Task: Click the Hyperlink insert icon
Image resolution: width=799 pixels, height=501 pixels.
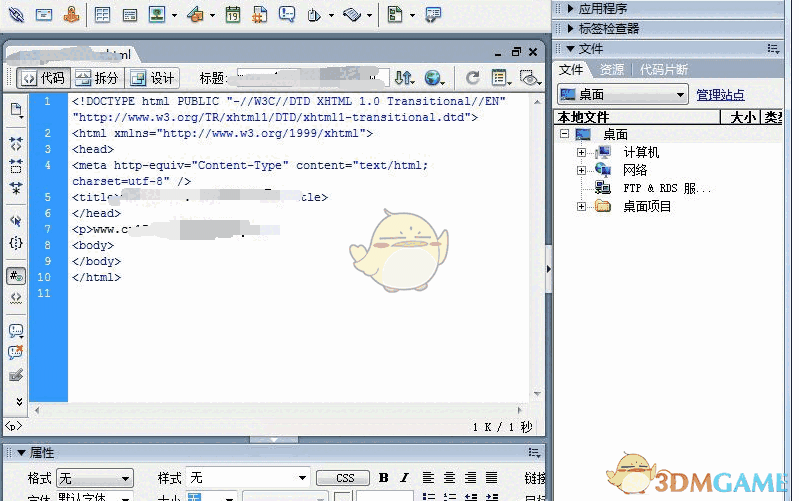Action: [16, 14]
